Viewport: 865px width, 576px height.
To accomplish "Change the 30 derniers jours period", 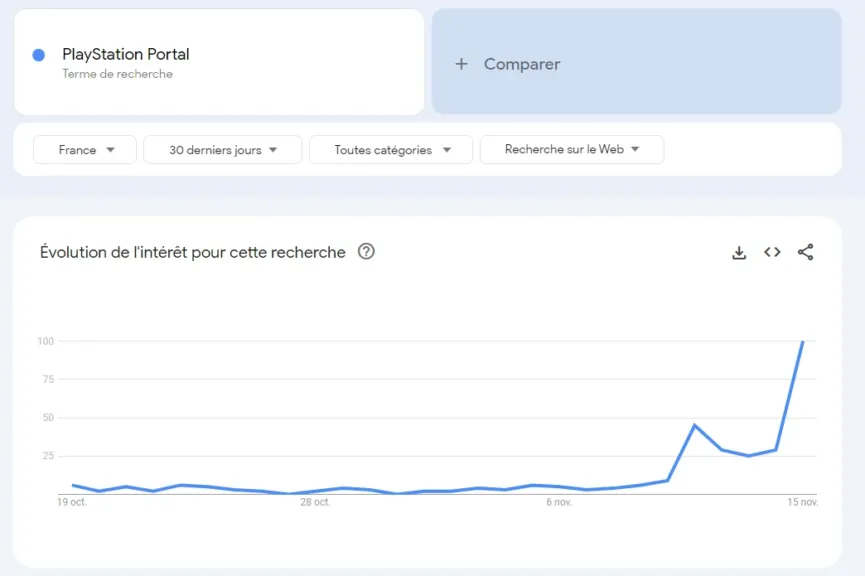I will point(223,150).
